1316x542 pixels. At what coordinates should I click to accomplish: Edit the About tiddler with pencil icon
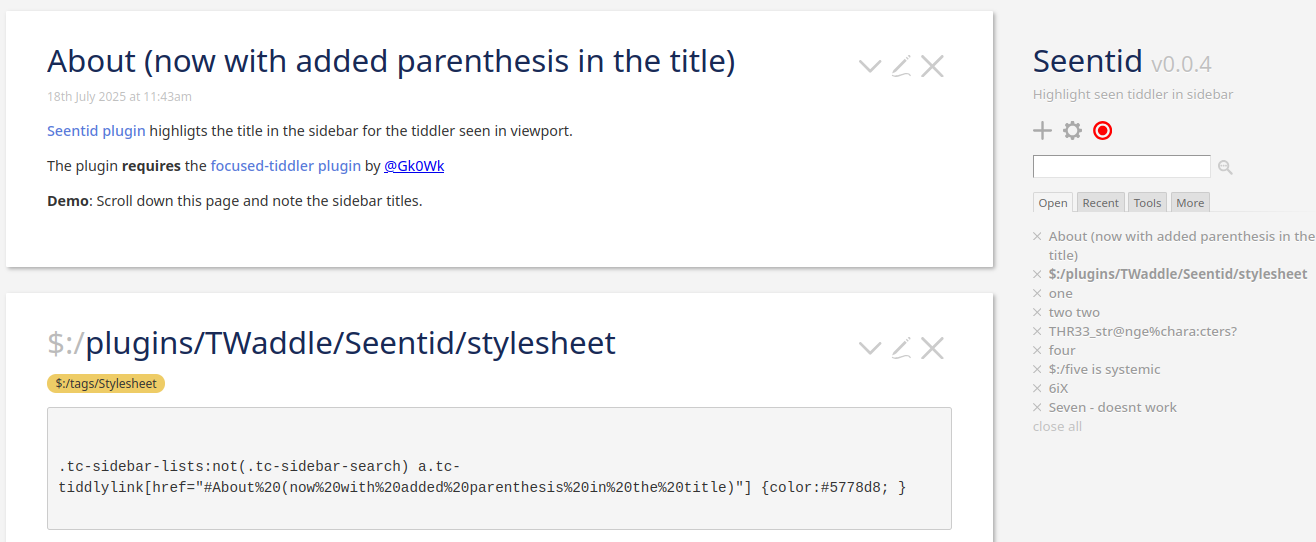pos(901,67)
